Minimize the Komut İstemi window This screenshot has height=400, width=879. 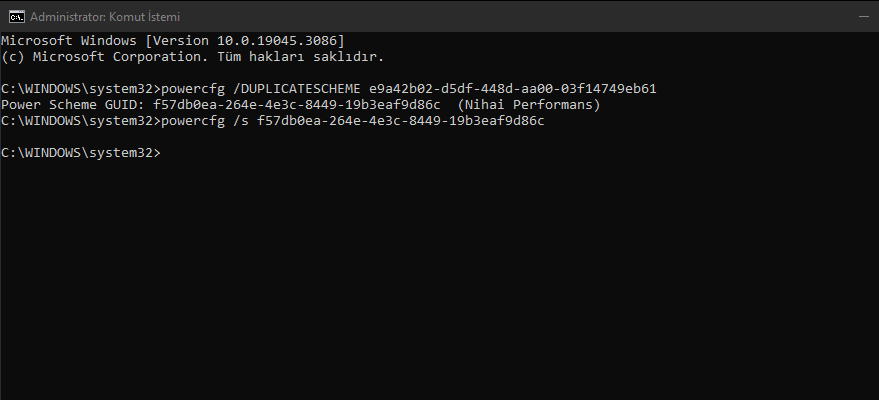click(863, 17)
